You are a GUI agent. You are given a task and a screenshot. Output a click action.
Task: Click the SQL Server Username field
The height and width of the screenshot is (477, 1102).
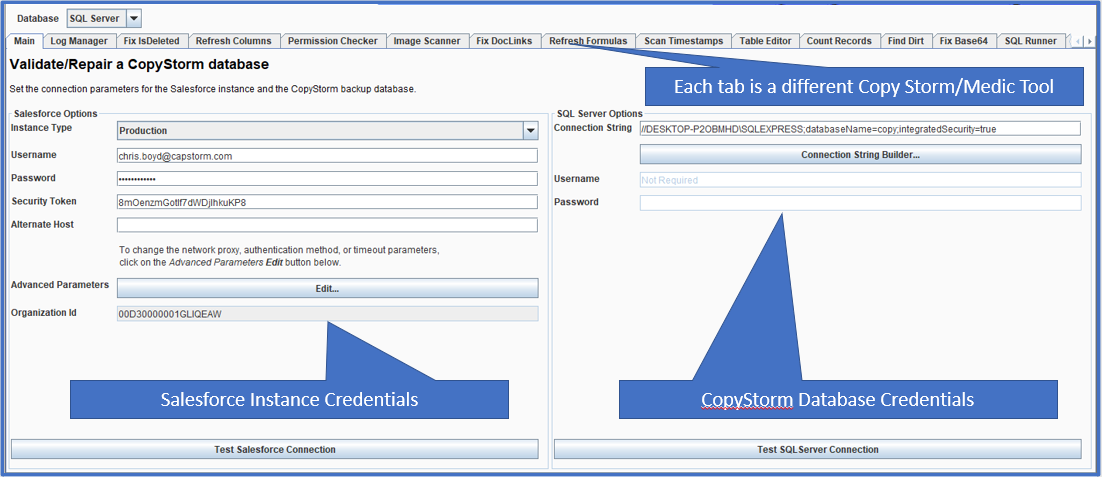(x=860, y=180)
